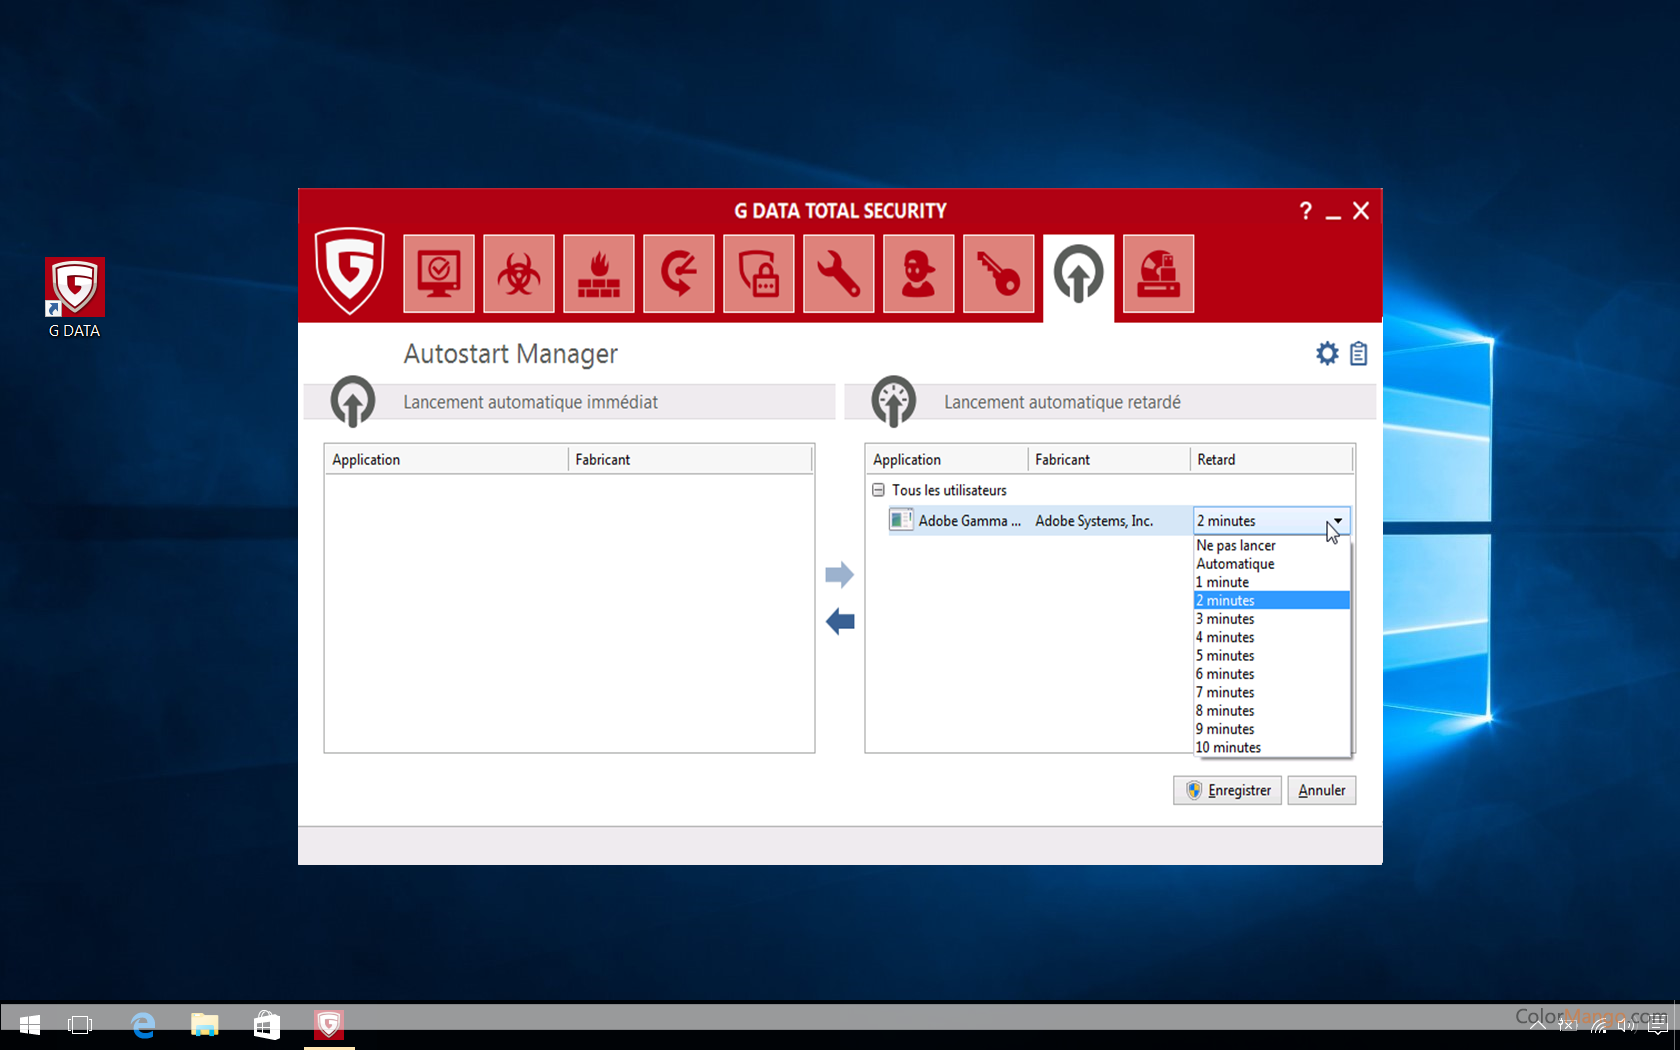The image size is (1680, 1050).
Task: Toggle the 2 minutes delay dropdown arrow
Action: pos(1337,521)
